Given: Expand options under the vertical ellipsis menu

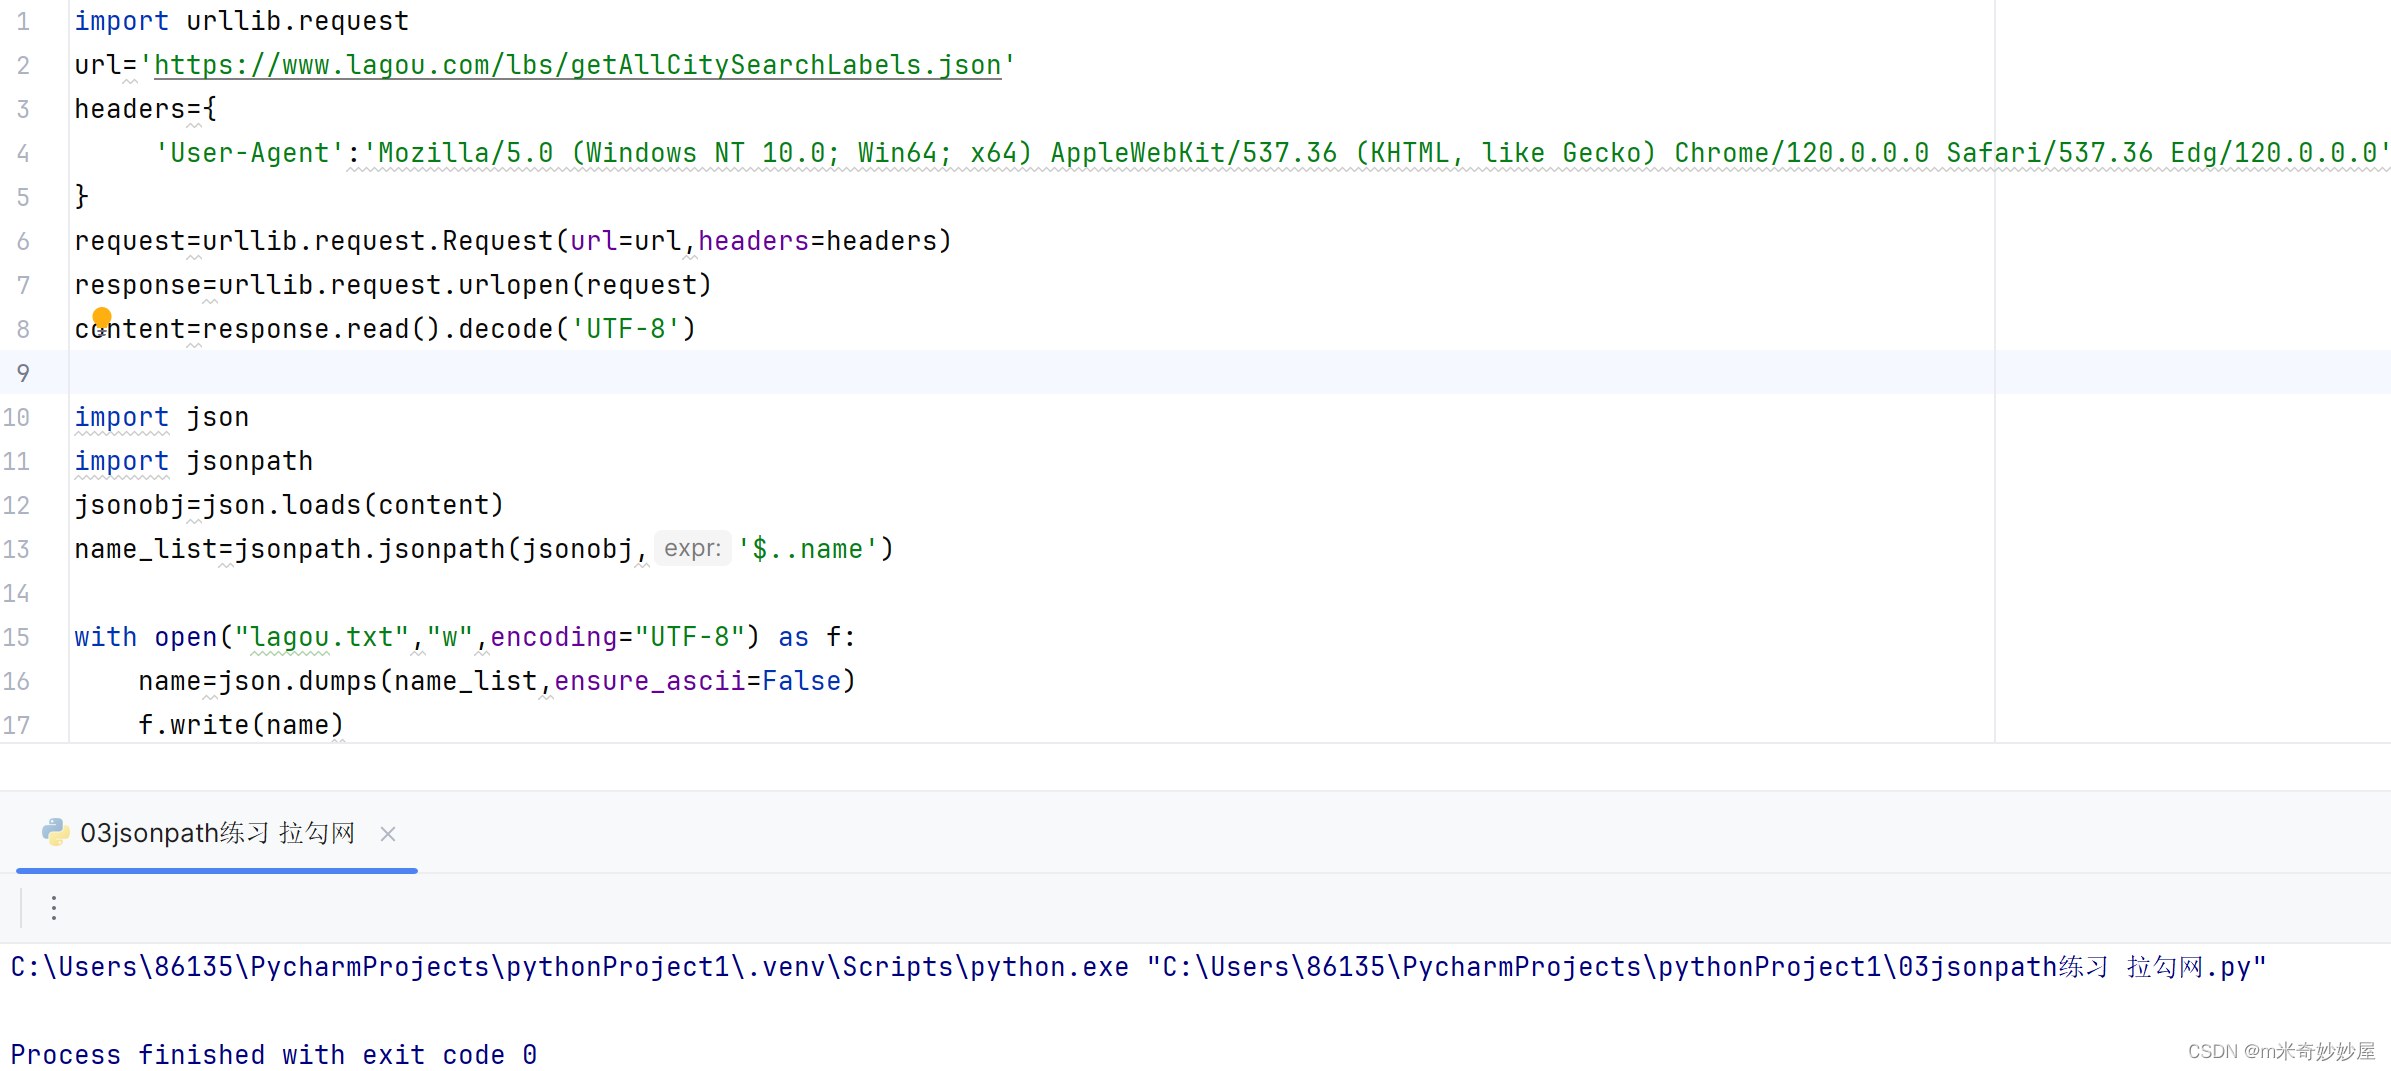Looking at the screenshot, I should [53, 907].
